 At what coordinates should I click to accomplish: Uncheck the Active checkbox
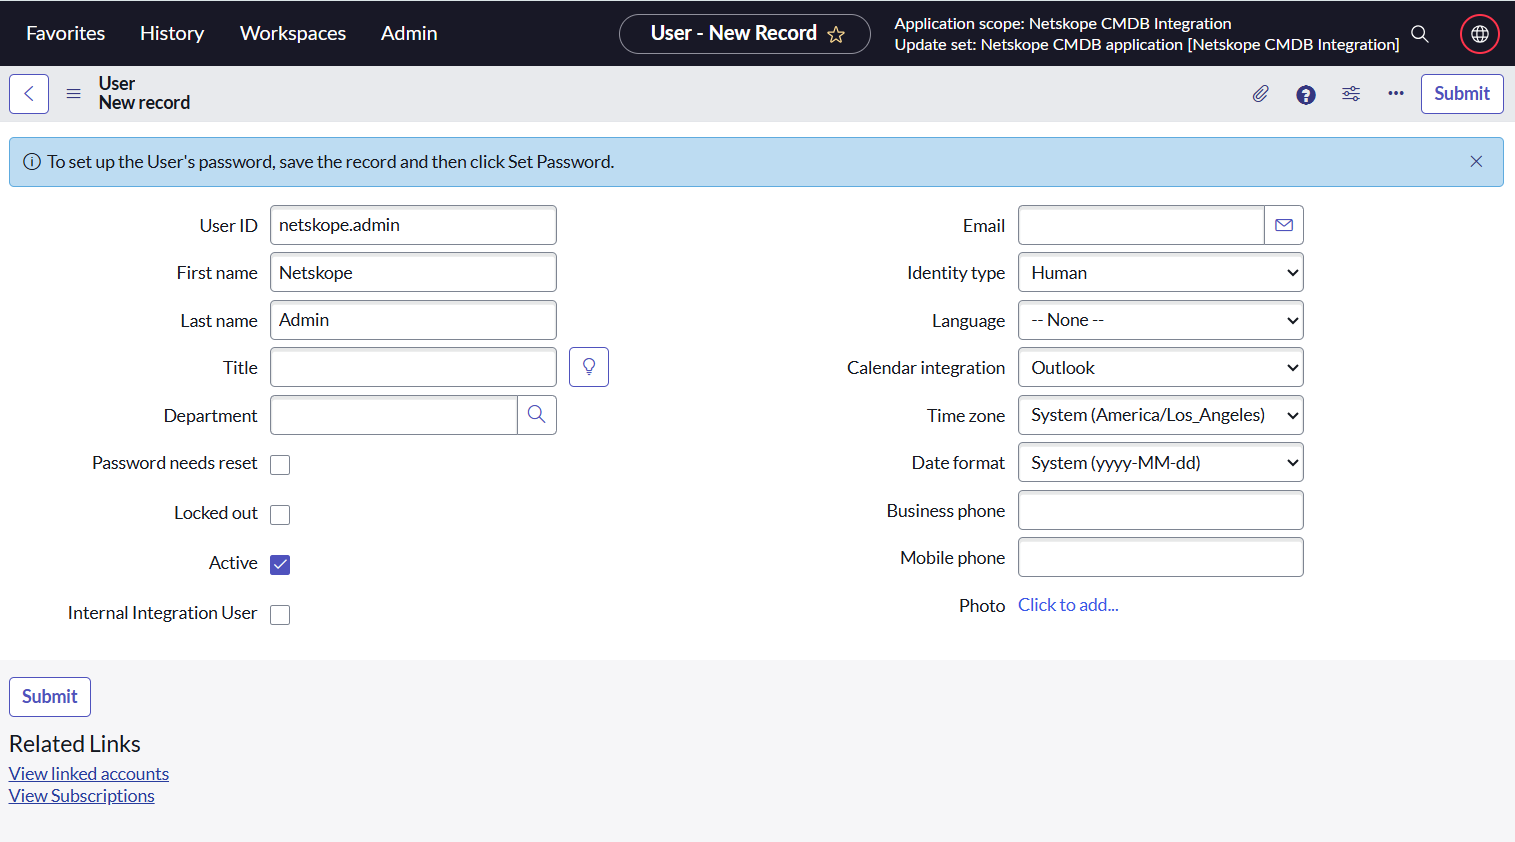(280, 565)
